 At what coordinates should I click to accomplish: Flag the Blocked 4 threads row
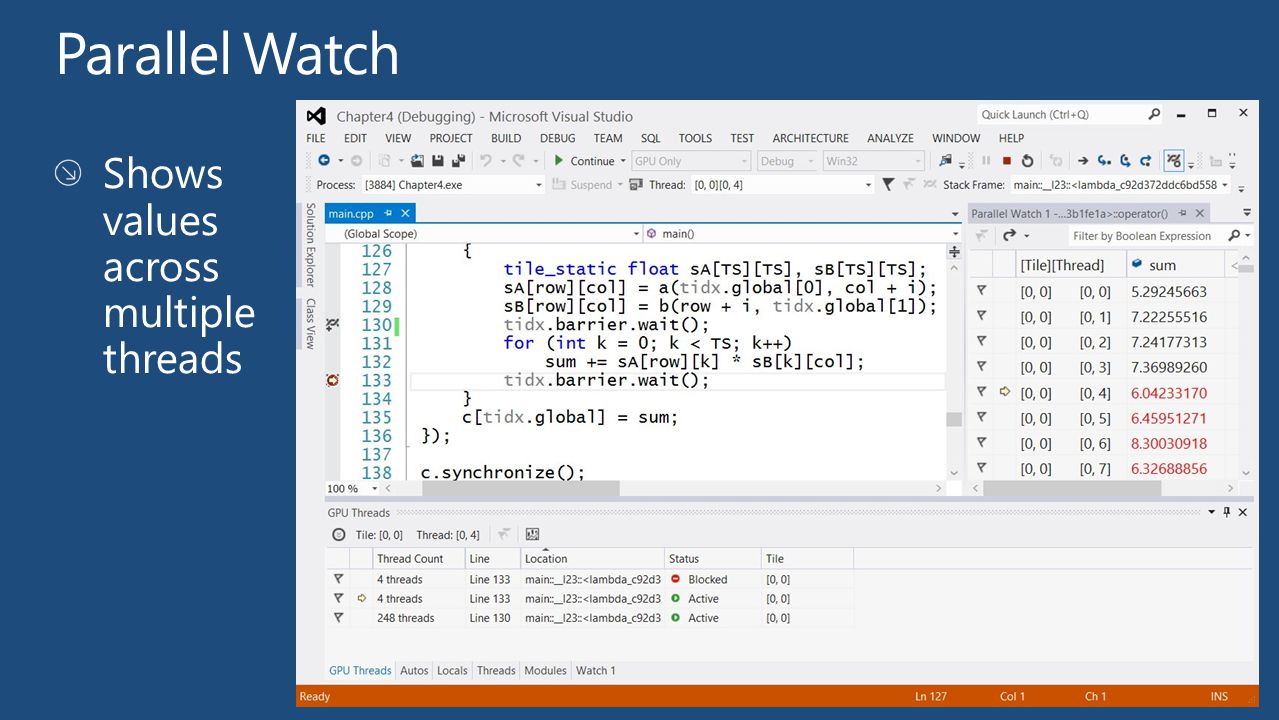(338, 579)
